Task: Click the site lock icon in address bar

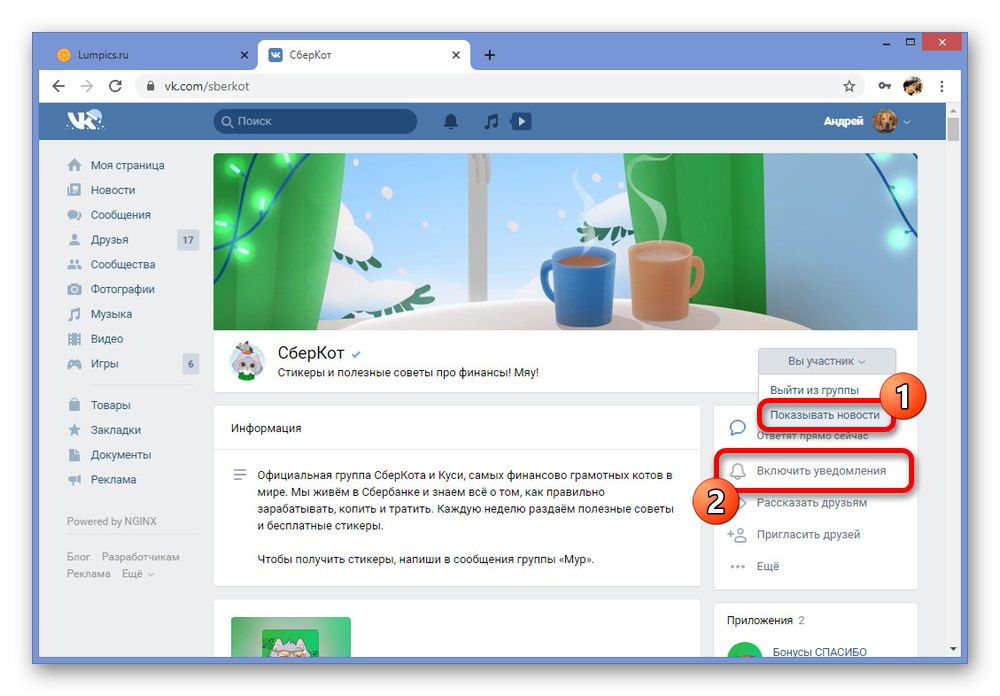Action: pyautogui.click(x=151, y=86)
